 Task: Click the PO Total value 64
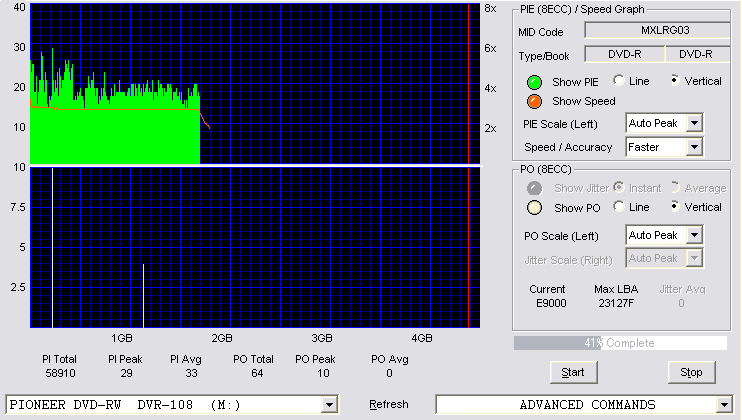[x=257, y=374]
